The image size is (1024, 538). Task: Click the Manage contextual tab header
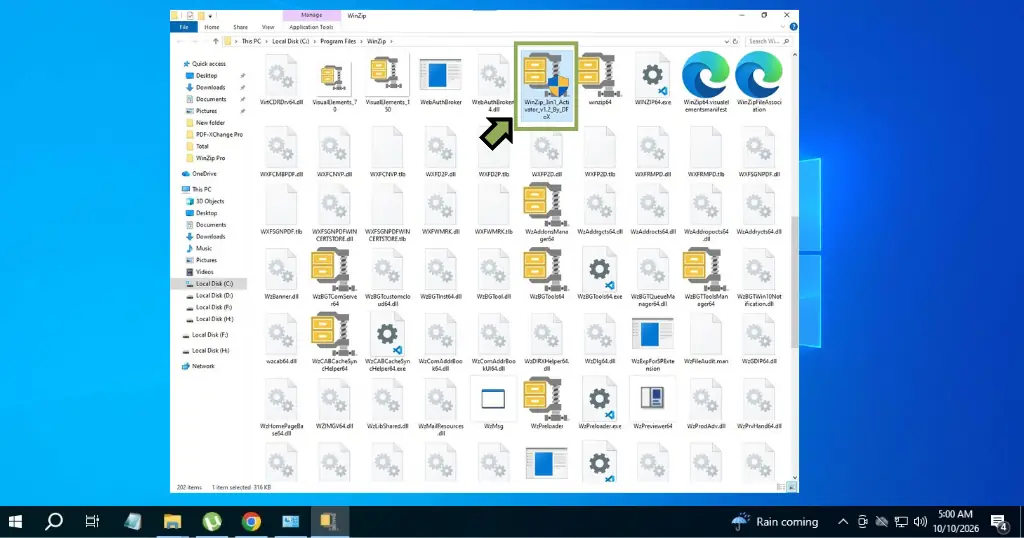[x=312, y=15]
